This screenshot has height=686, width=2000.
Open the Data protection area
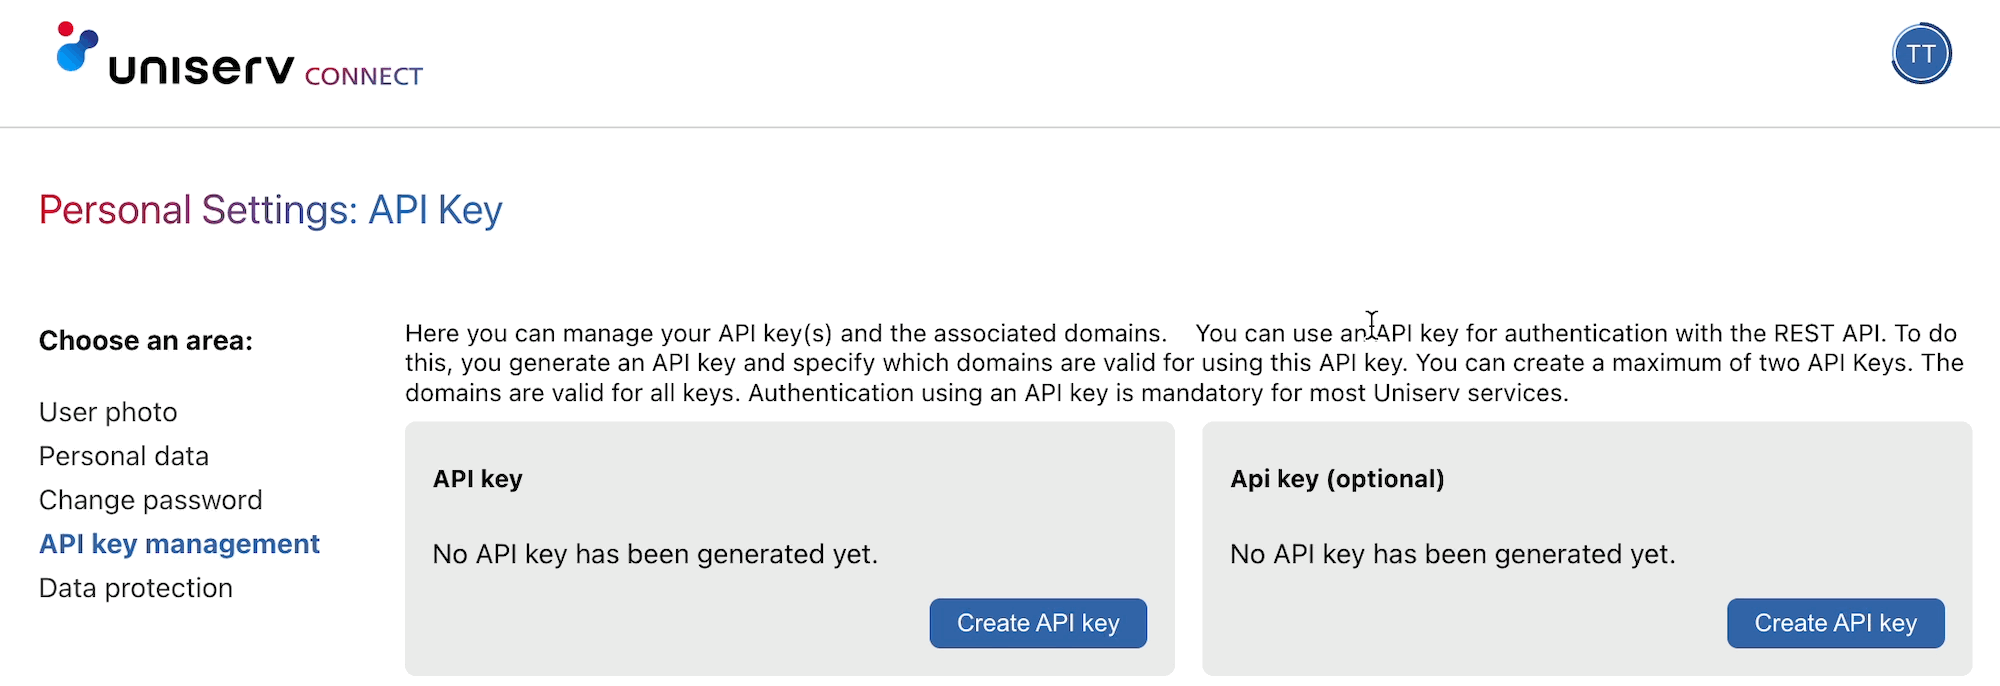pyautogui.click(x=135, y=588)
